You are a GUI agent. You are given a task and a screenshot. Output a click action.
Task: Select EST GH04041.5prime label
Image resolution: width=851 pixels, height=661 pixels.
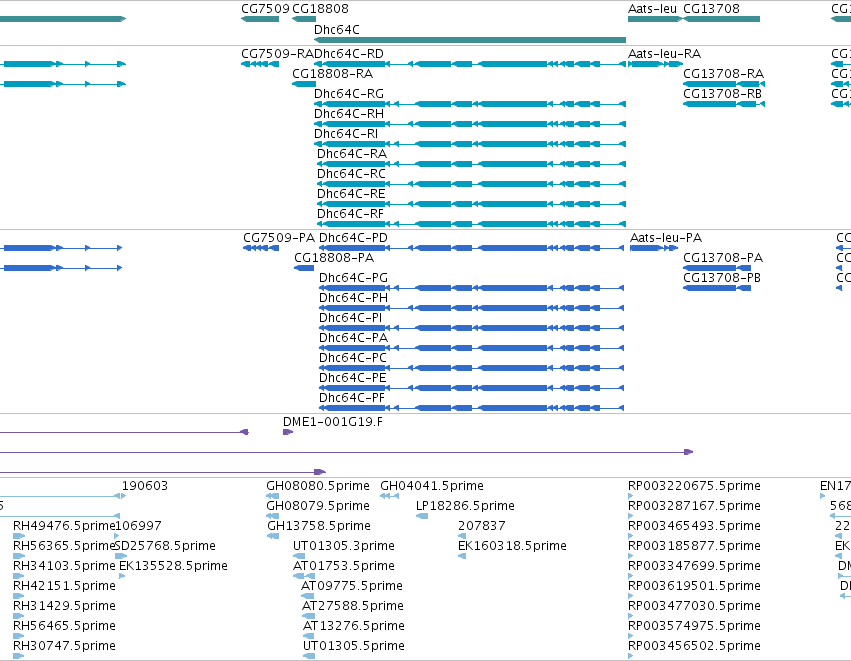(431, 486)
